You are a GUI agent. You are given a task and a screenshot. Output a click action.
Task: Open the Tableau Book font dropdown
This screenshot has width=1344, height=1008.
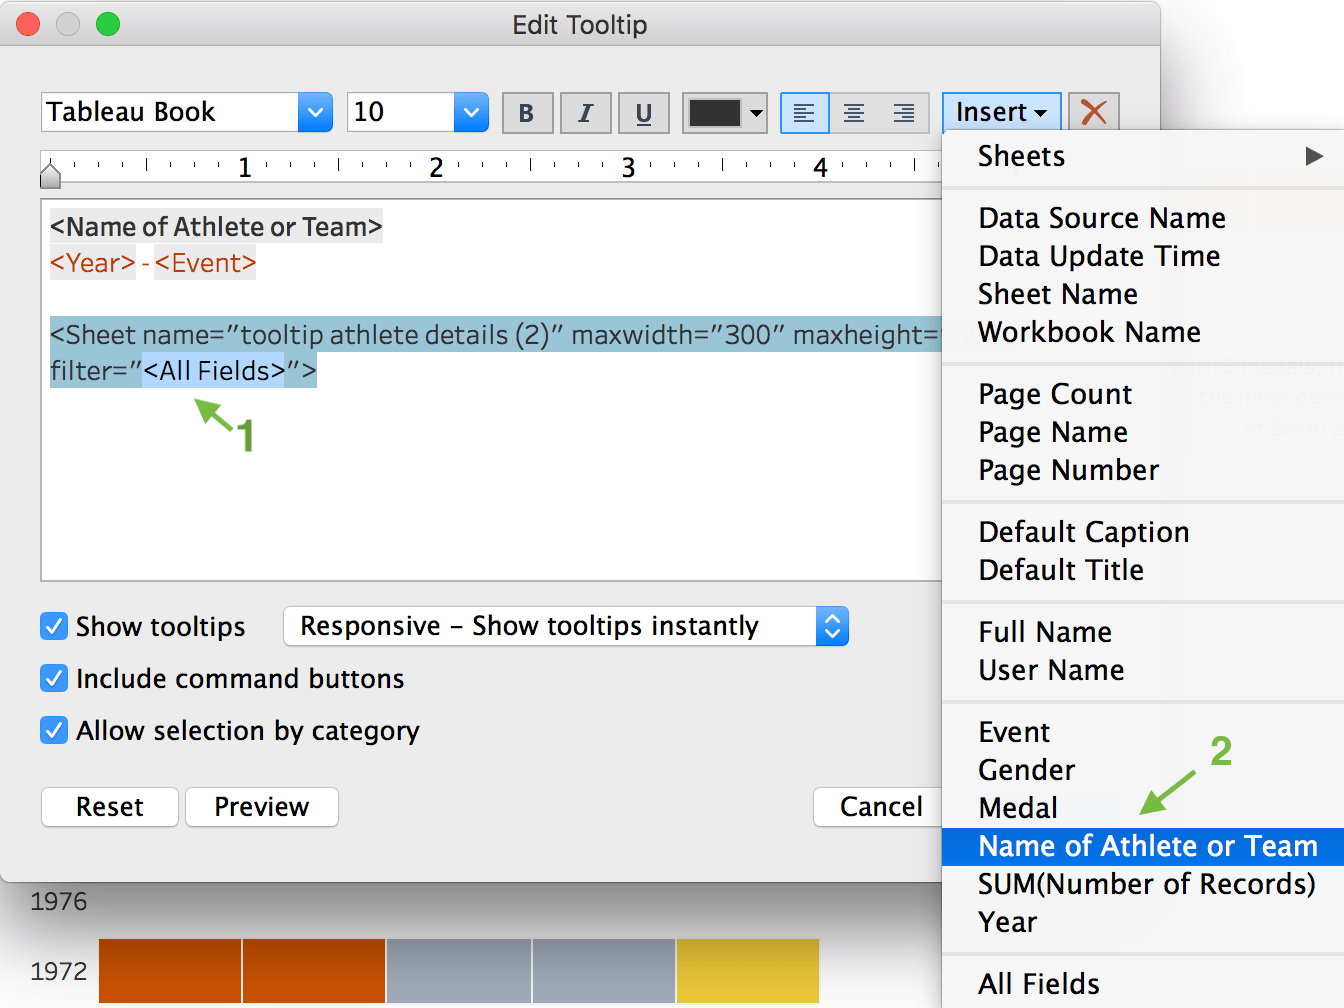click(x=315, y=112)
